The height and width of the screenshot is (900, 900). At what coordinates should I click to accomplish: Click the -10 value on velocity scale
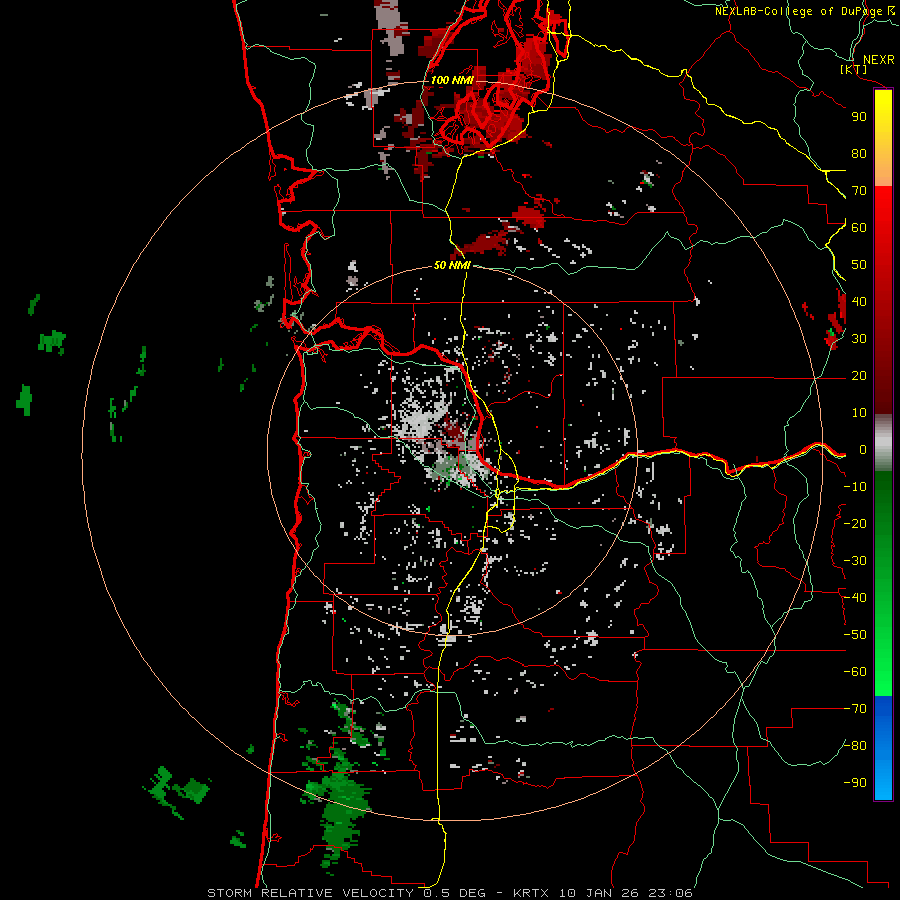(x=855, y=487)
